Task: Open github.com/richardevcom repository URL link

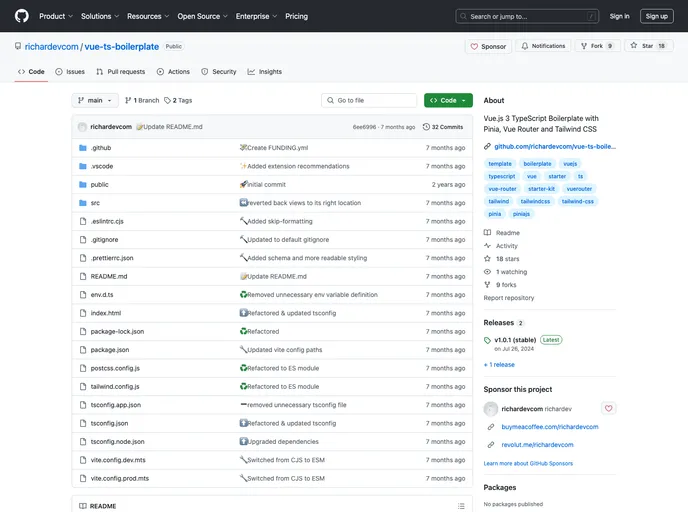Action: pyautogui.click(x=555, y=147)
